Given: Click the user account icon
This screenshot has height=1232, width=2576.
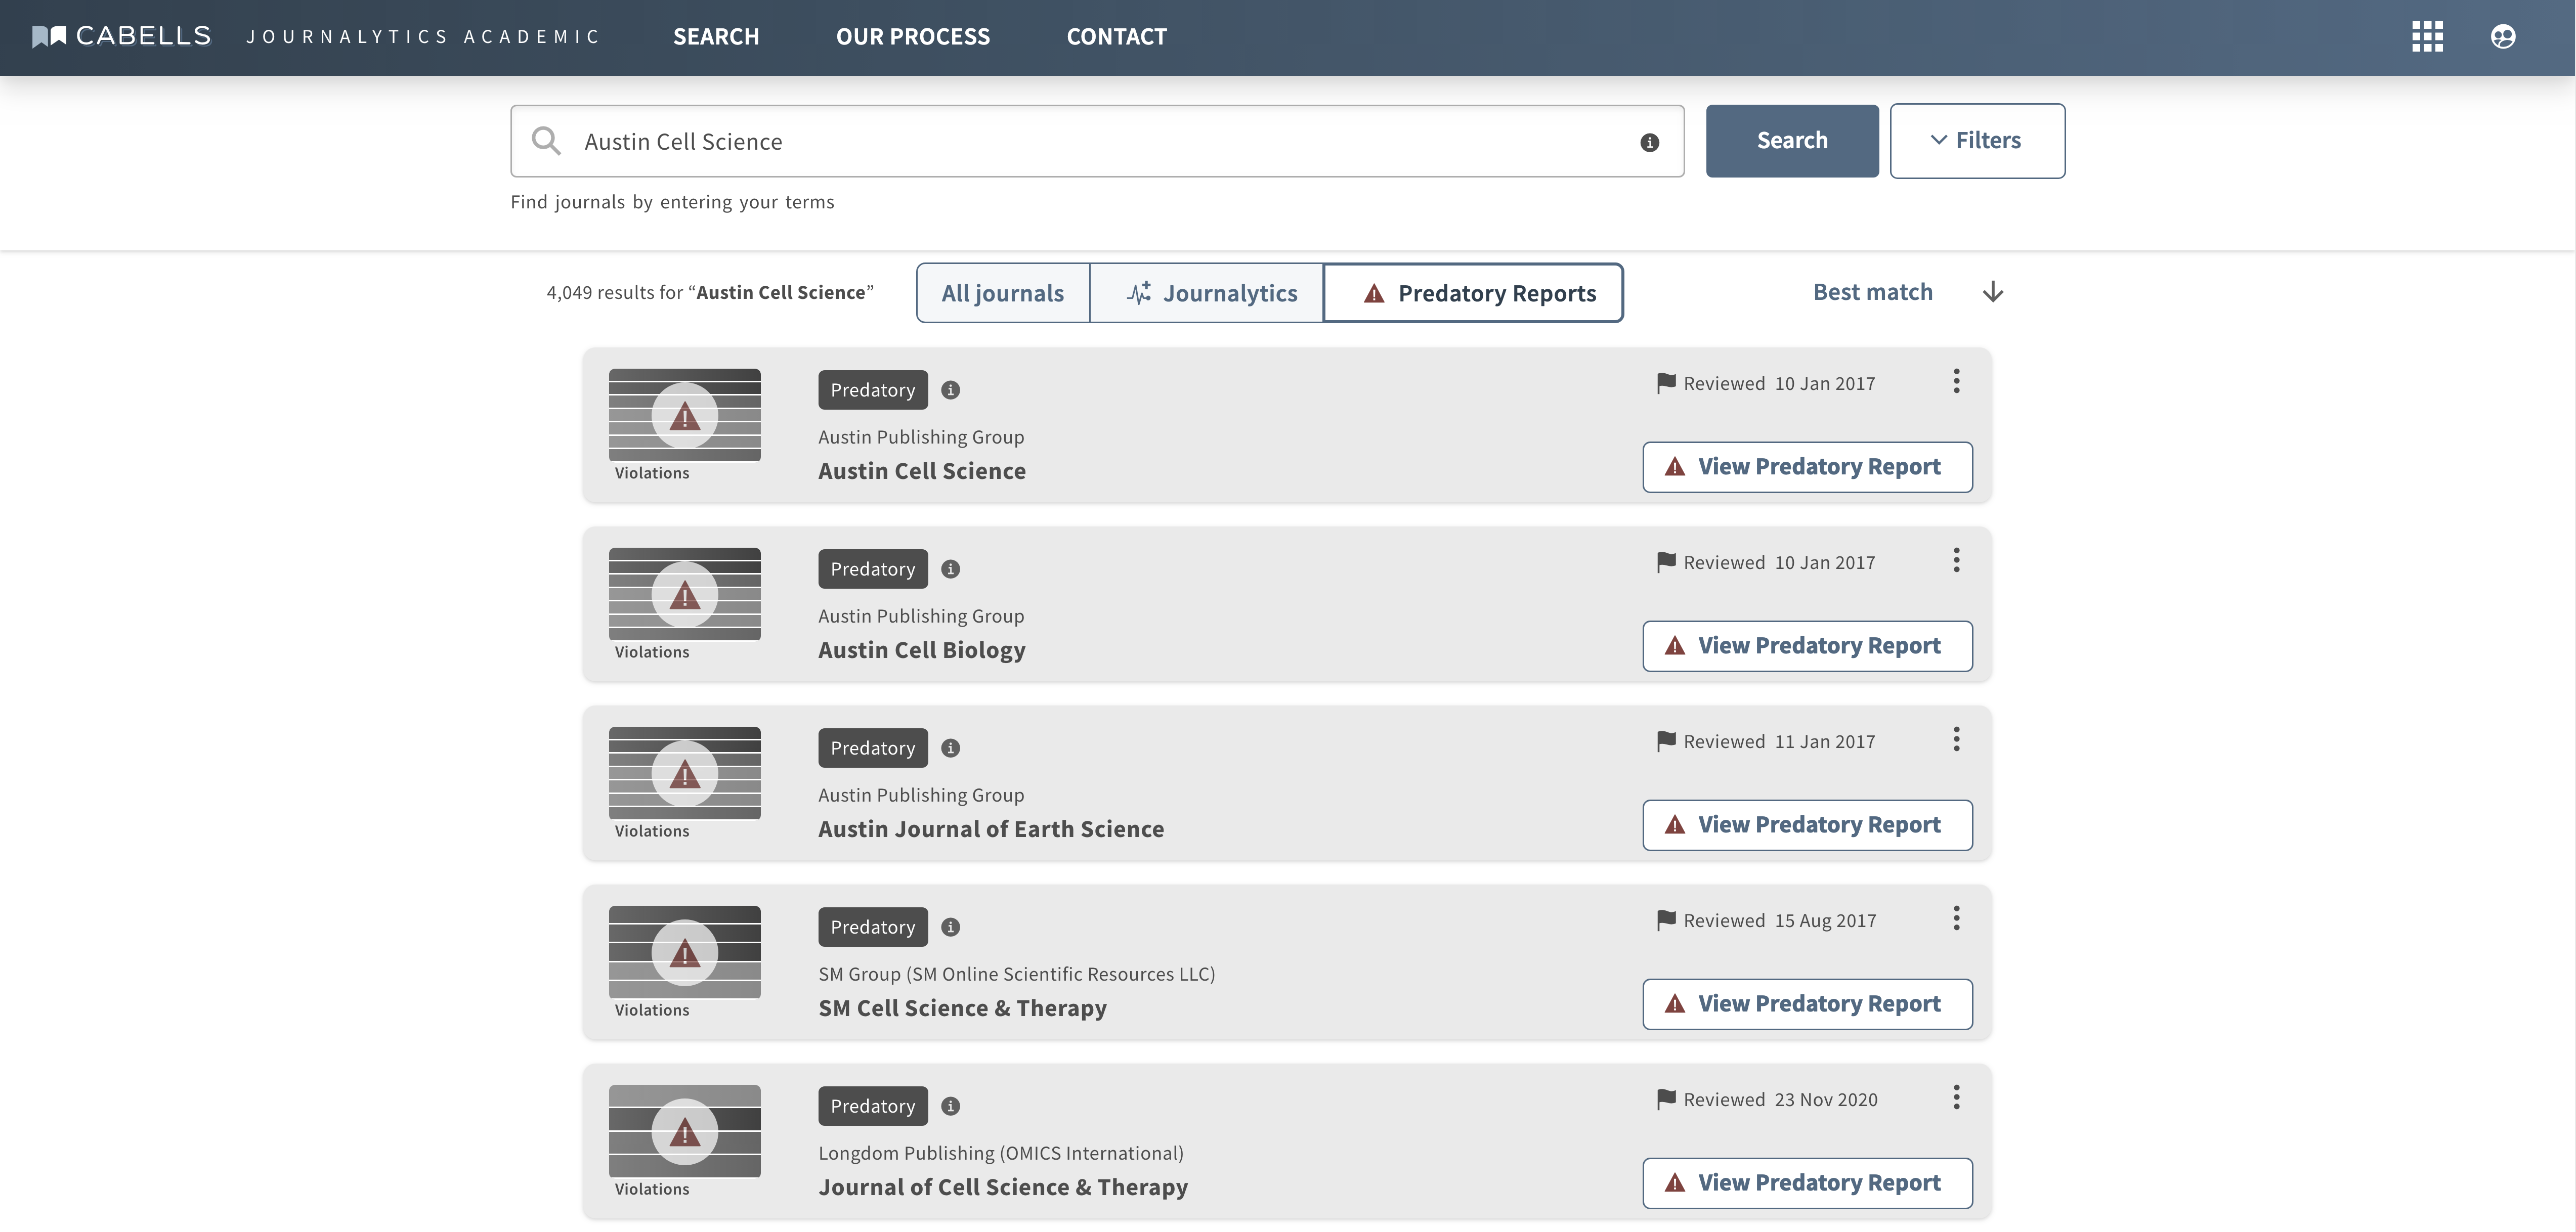Looking at the screenshot, I should pyautogui.click(x=2502, y=37).
